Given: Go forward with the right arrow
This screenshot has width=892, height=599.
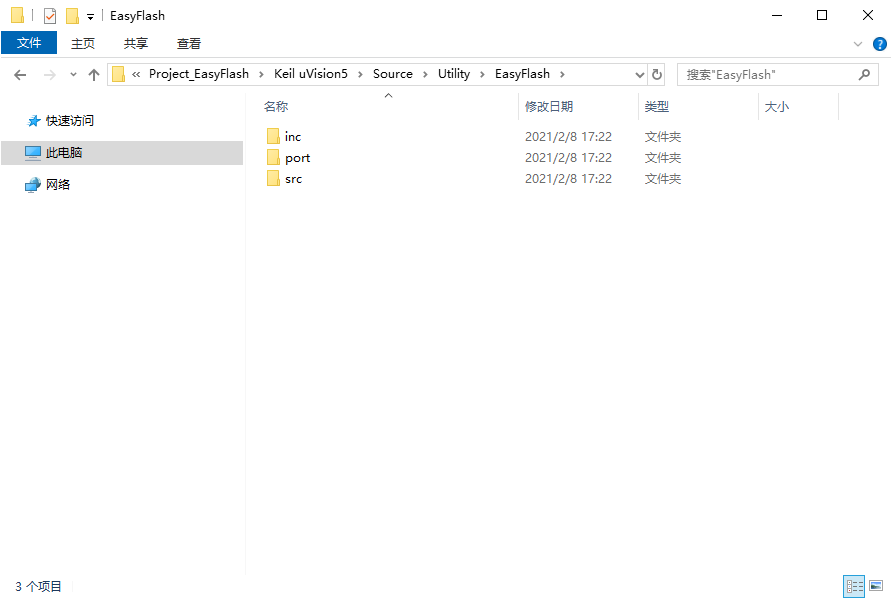Looking at the screenshot, I should tap(50, 75).
